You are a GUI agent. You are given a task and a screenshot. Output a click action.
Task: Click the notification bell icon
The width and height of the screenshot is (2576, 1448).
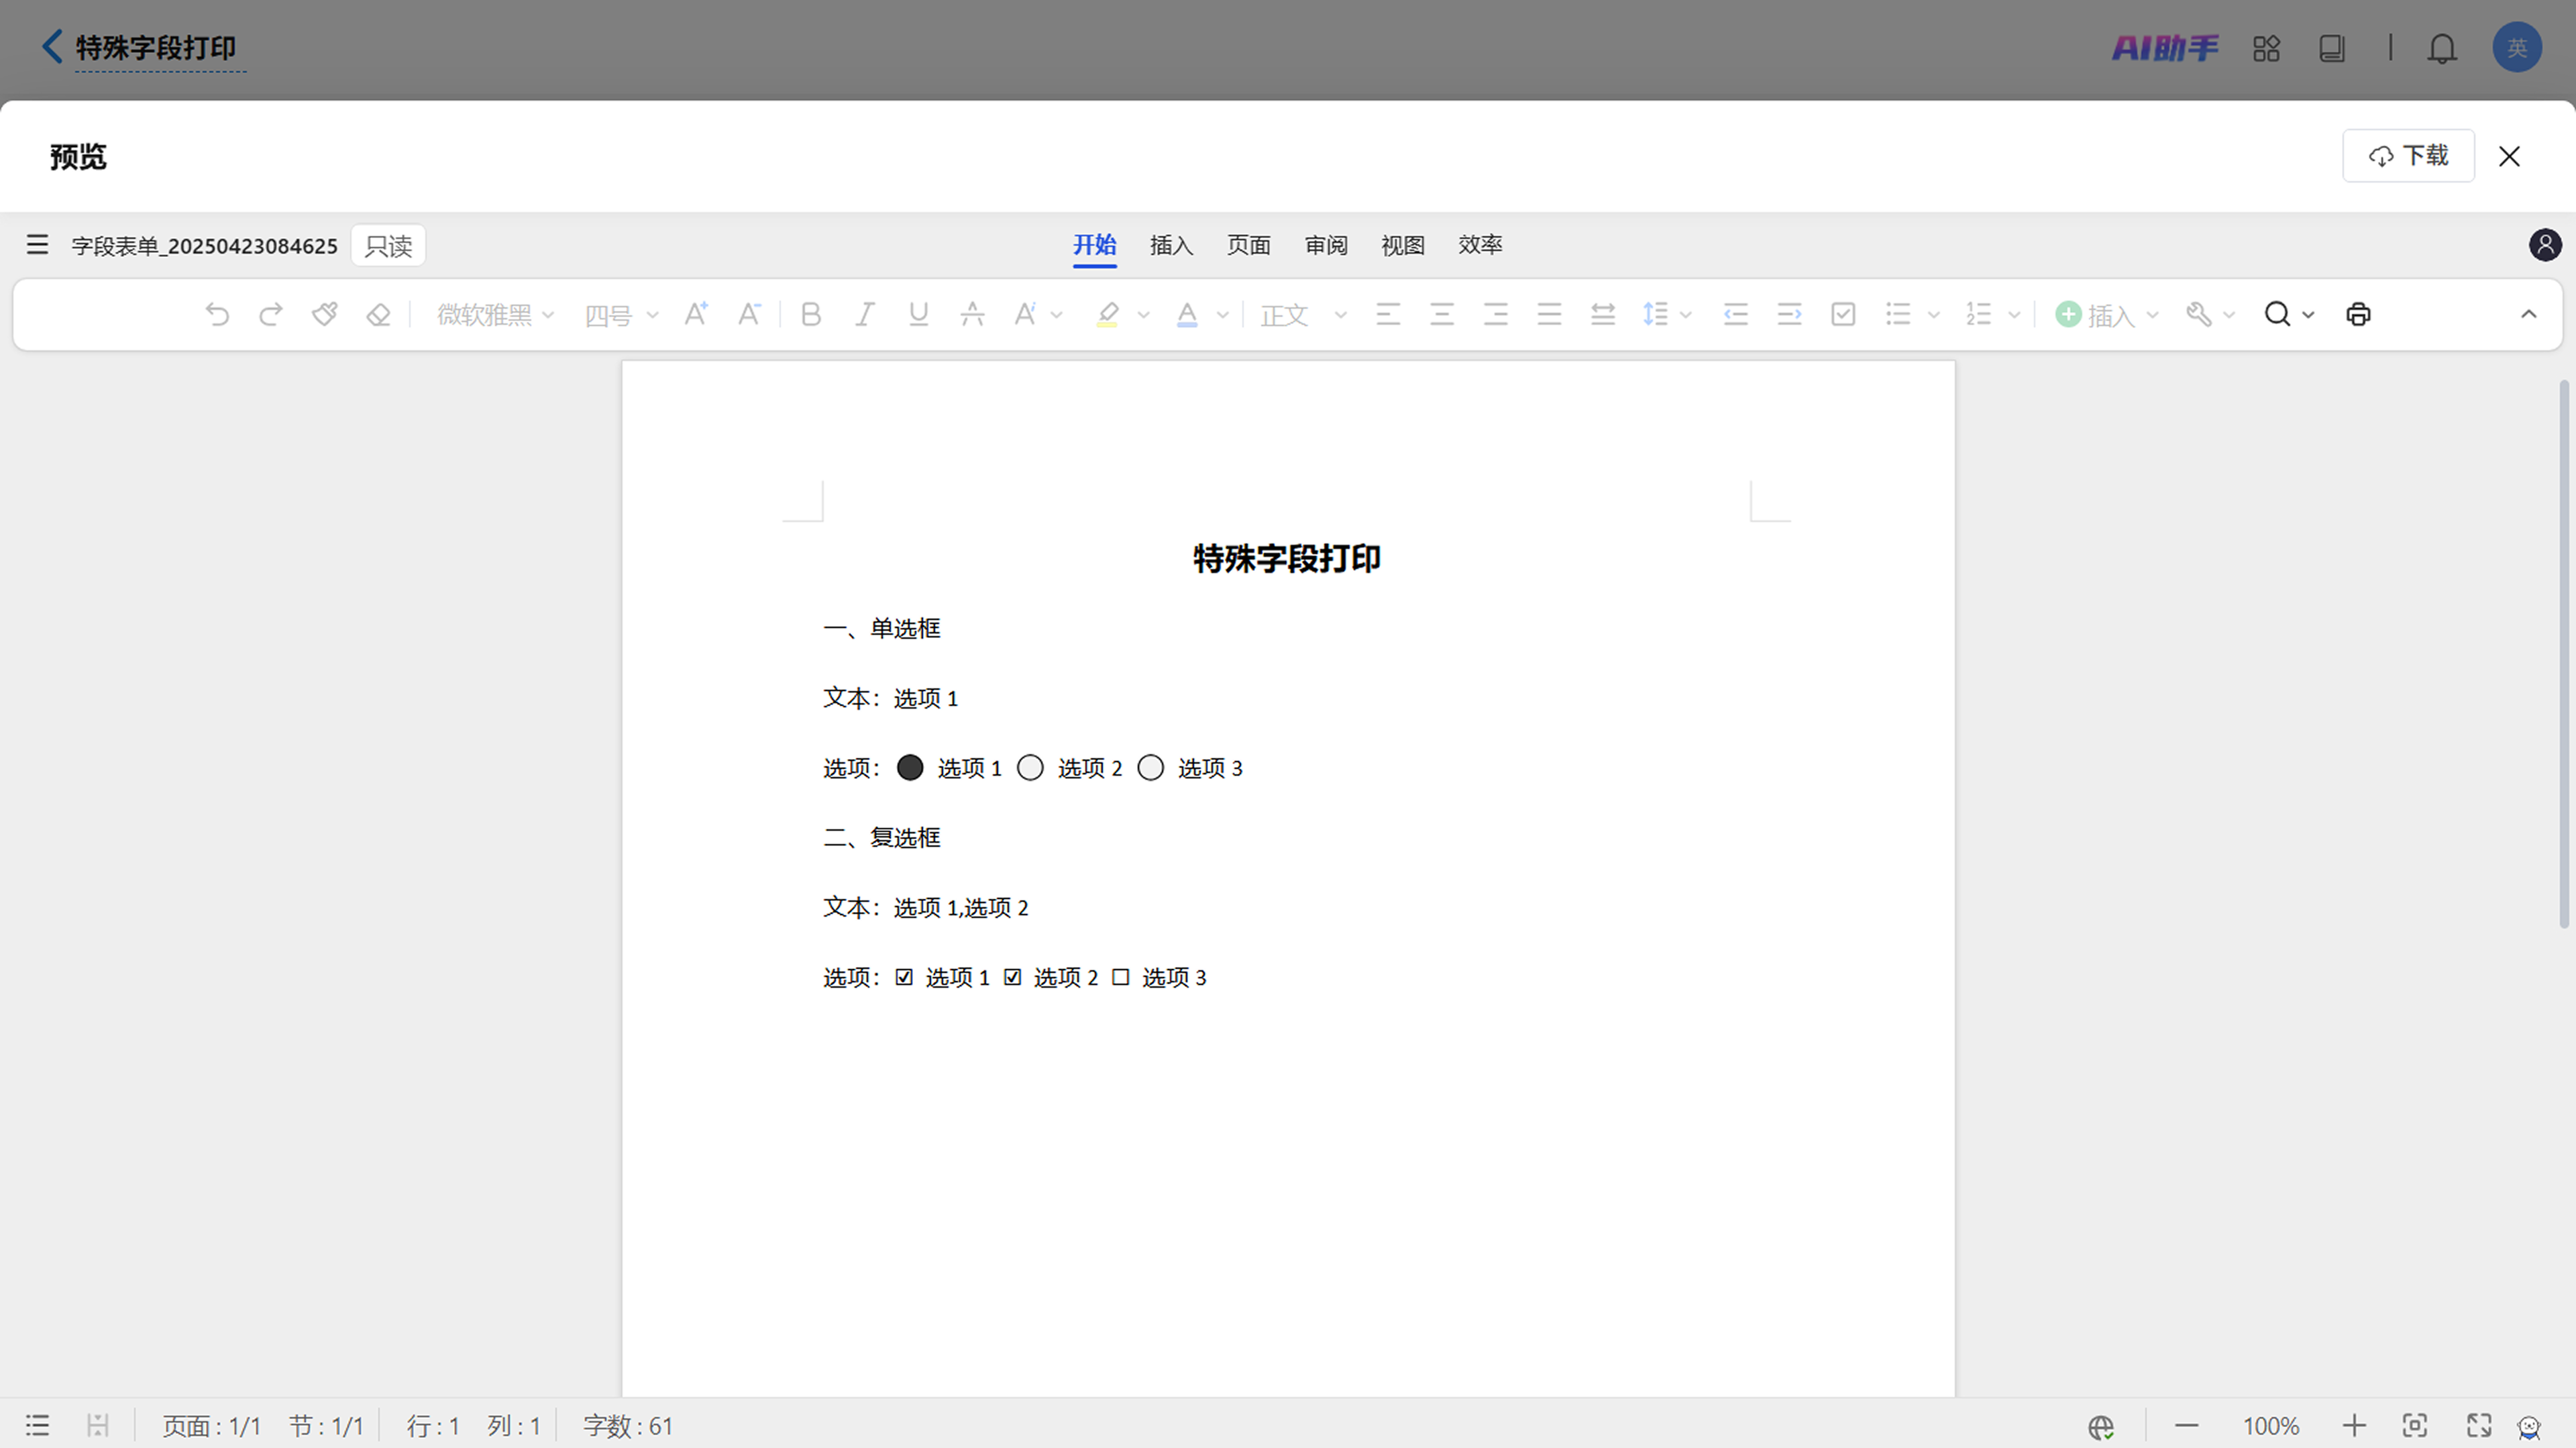(2442, 48)
